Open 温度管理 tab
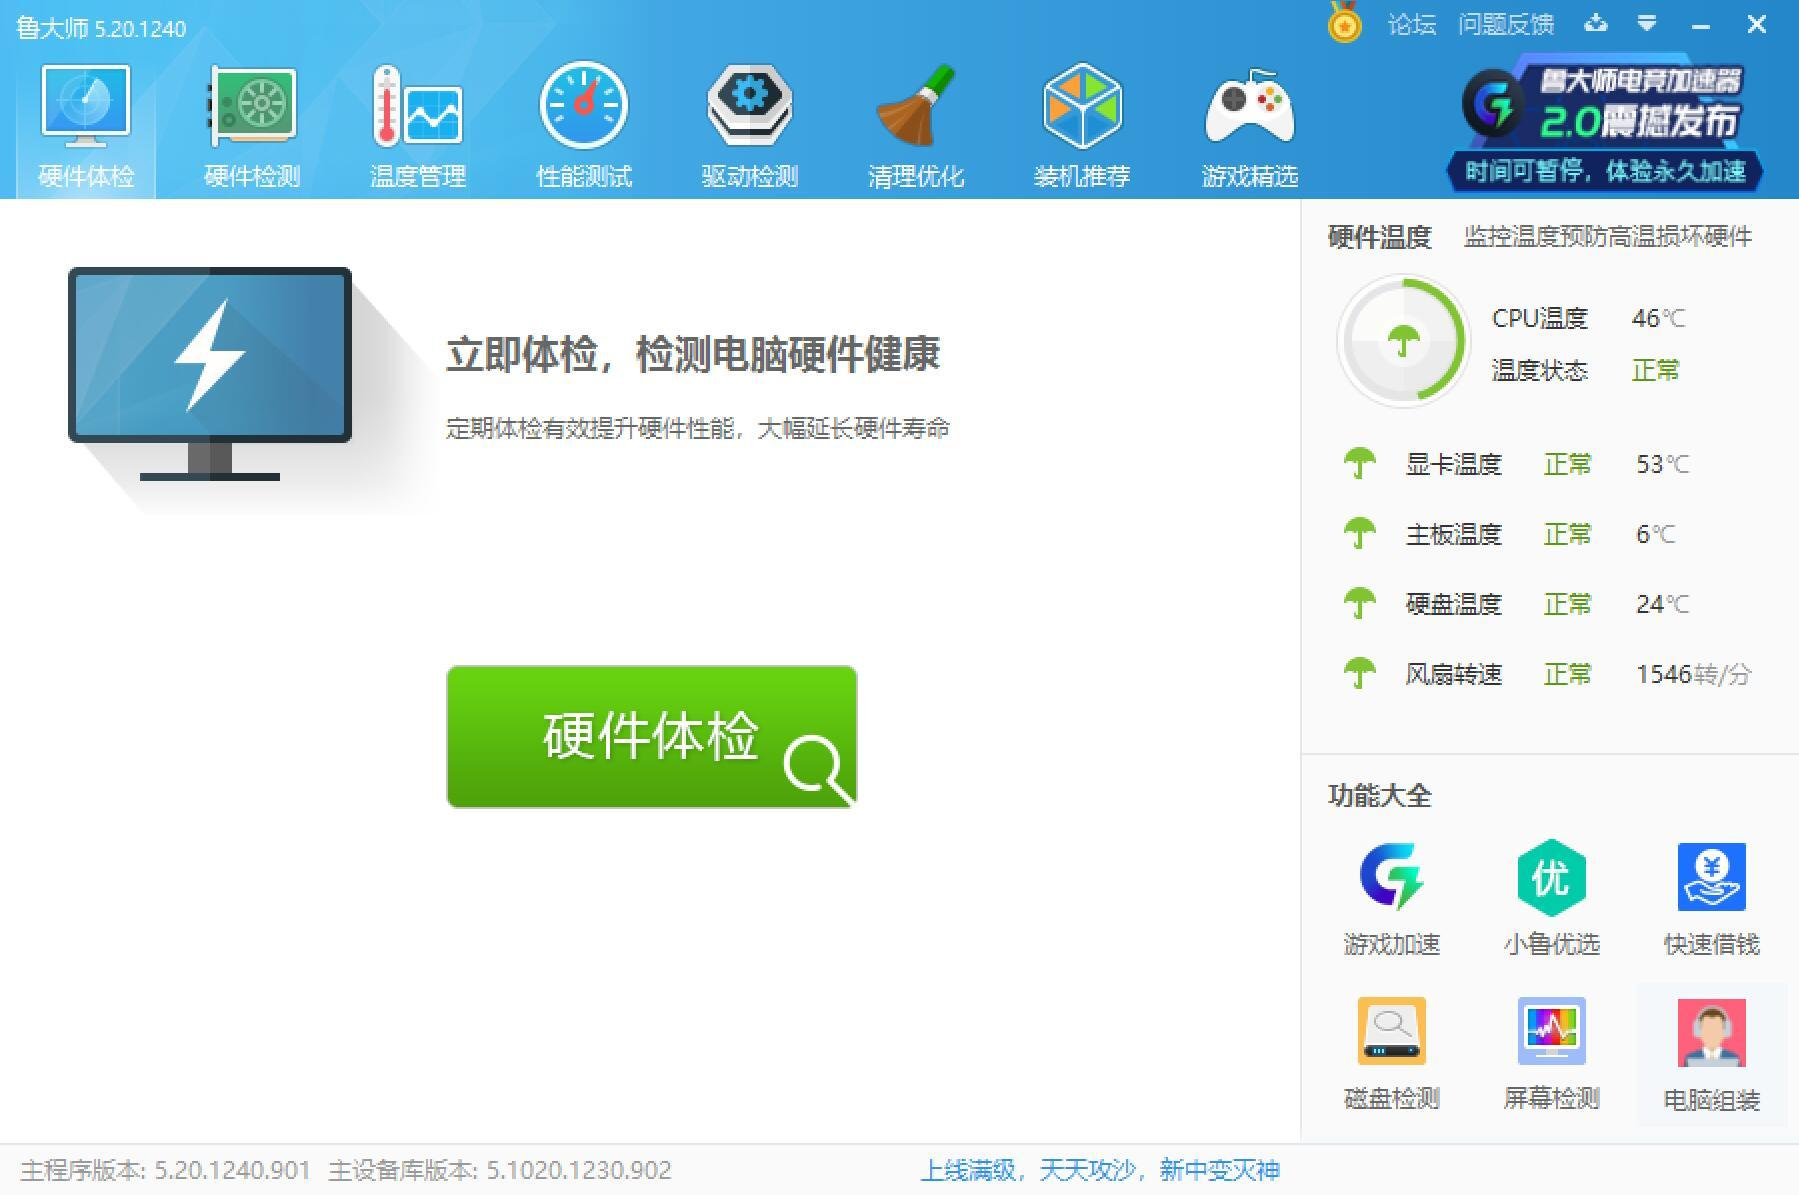The height and width of the screenshot is (1195, 1799). click(418, 128)
